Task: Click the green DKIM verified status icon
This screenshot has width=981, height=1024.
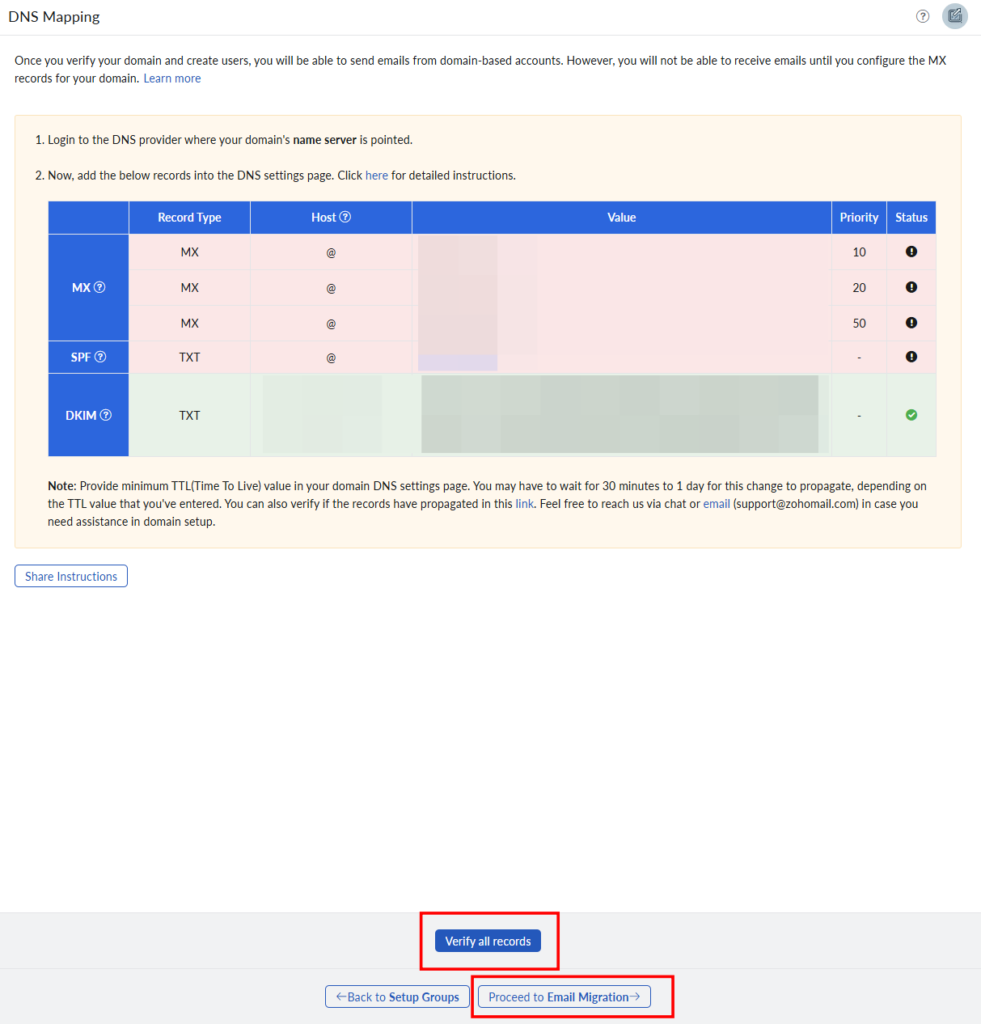Action: point(911,415)
